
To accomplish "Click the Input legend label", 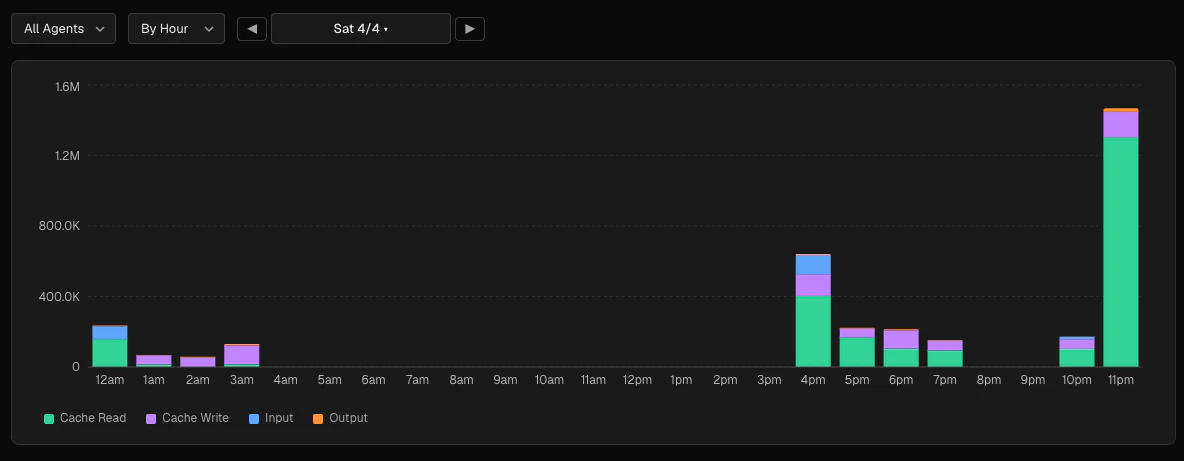I will [279, 418].
